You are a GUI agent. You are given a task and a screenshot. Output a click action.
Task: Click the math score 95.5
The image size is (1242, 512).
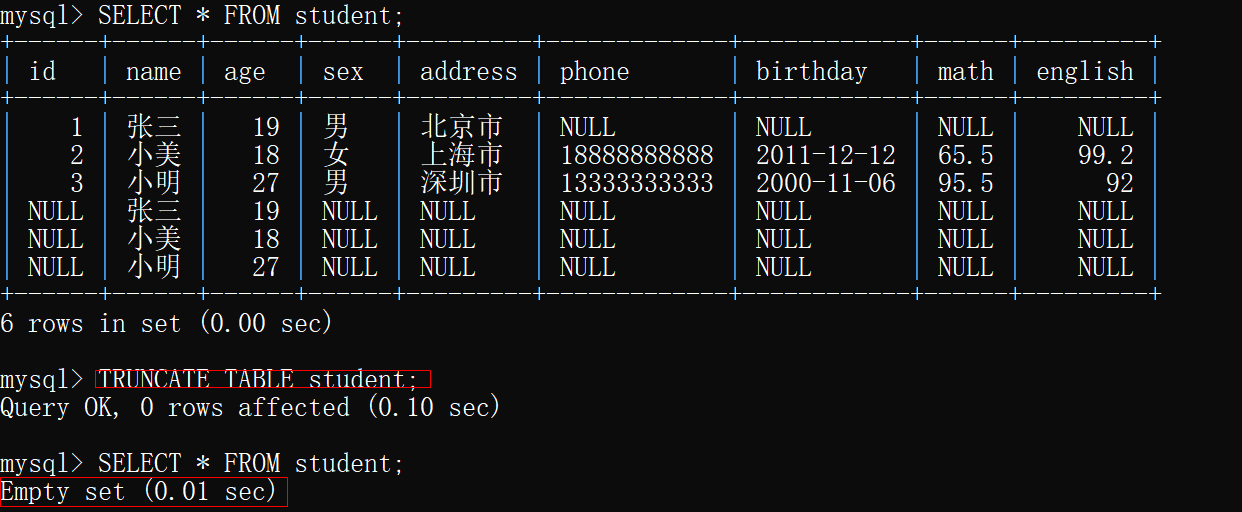click(x=965, y=184)
